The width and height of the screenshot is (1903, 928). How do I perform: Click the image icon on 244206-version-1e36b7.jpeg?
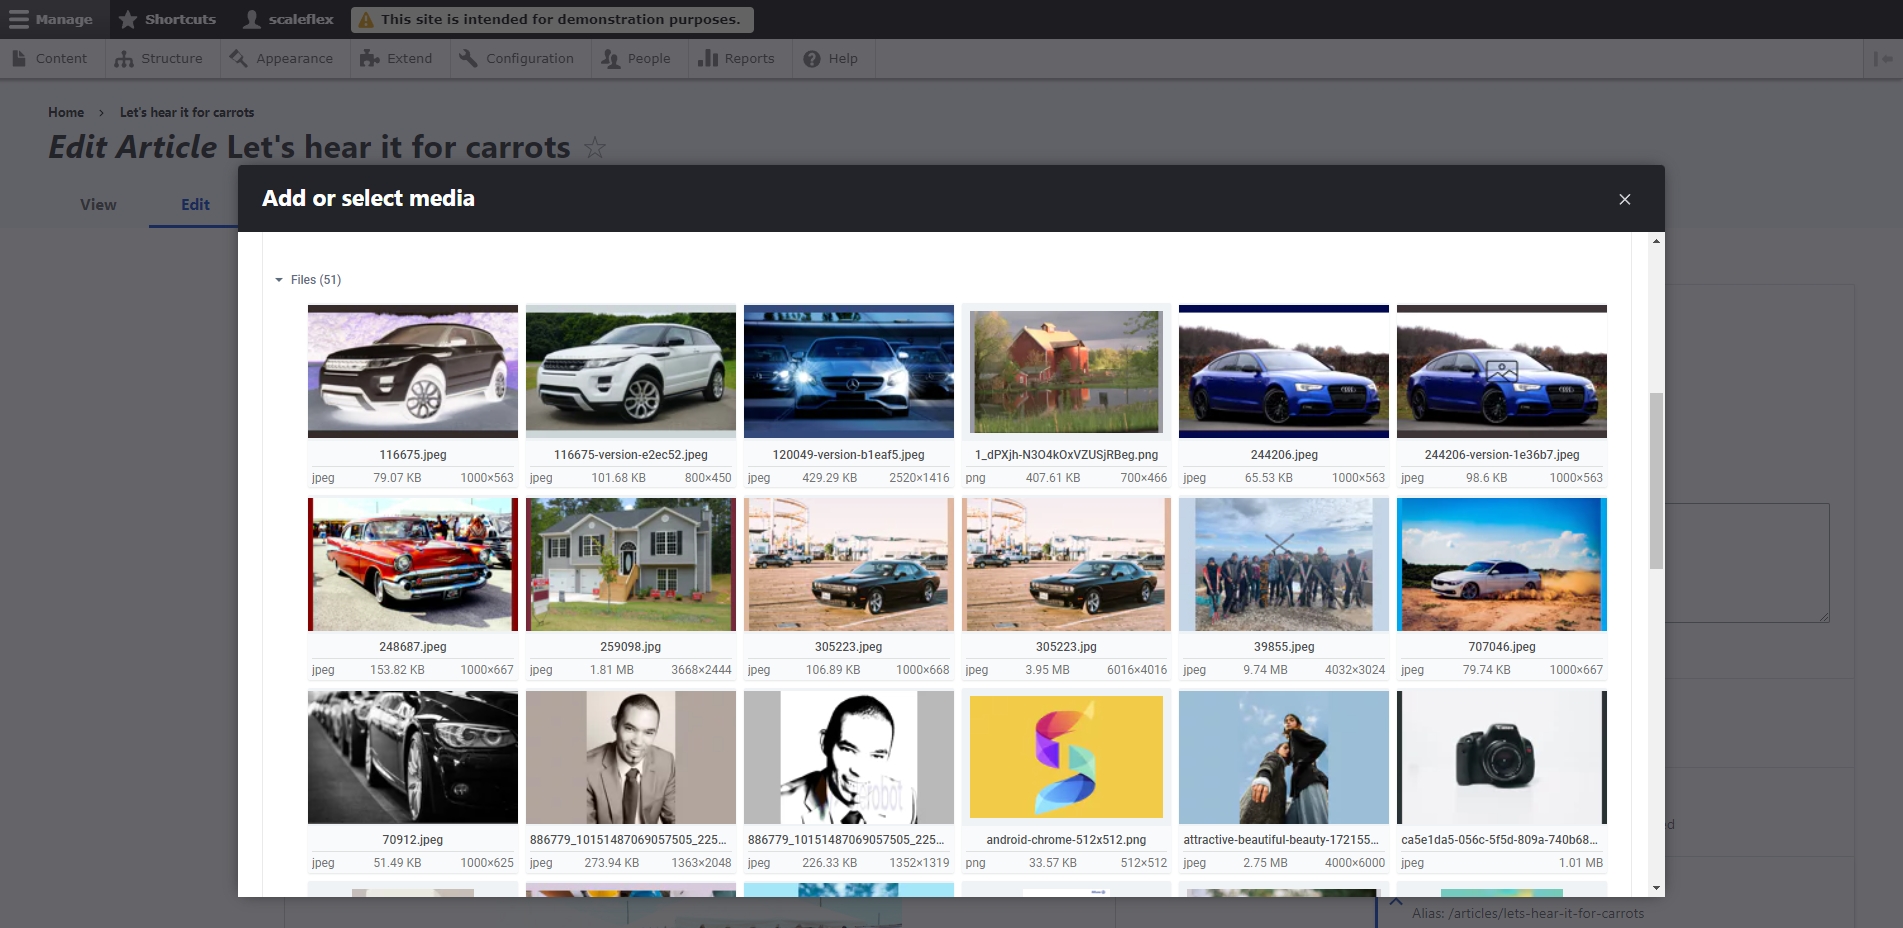[x=1501, y=371]
